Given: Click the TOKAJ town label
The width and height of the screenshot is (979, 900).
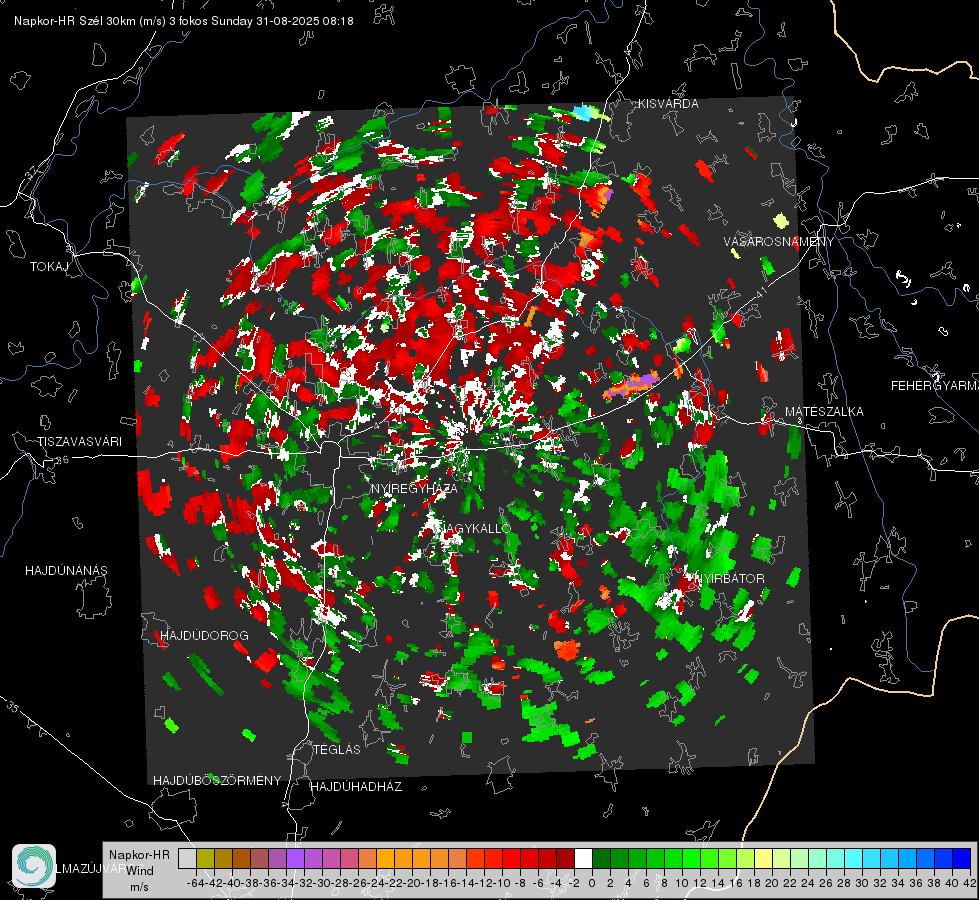Looking at the screenshot, I should [49, 267].
